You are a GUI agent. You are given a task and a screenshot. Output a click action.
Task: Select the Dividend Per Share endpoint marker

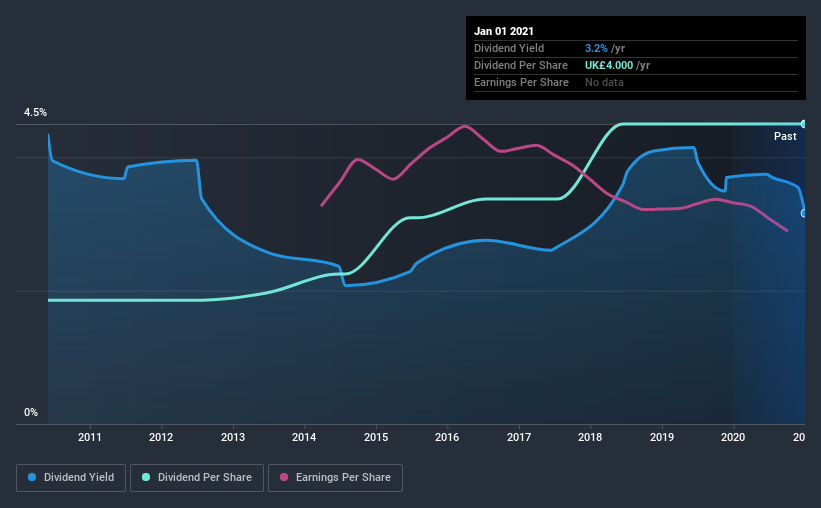click(x=803, y=124)
